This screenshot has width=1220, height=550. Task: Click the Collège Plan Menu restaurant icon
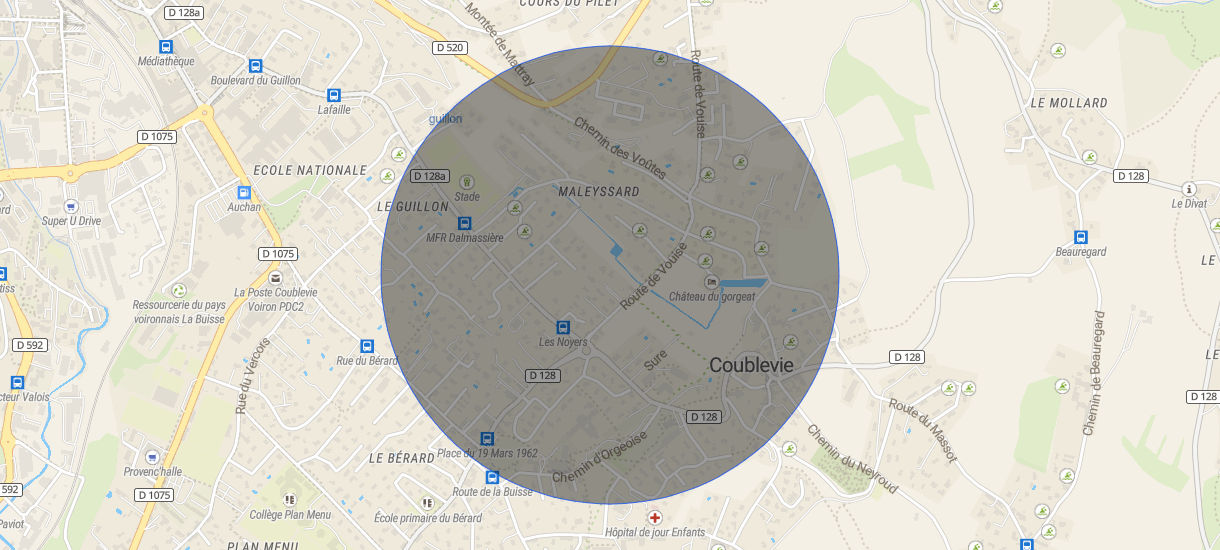tap(290, 499)
